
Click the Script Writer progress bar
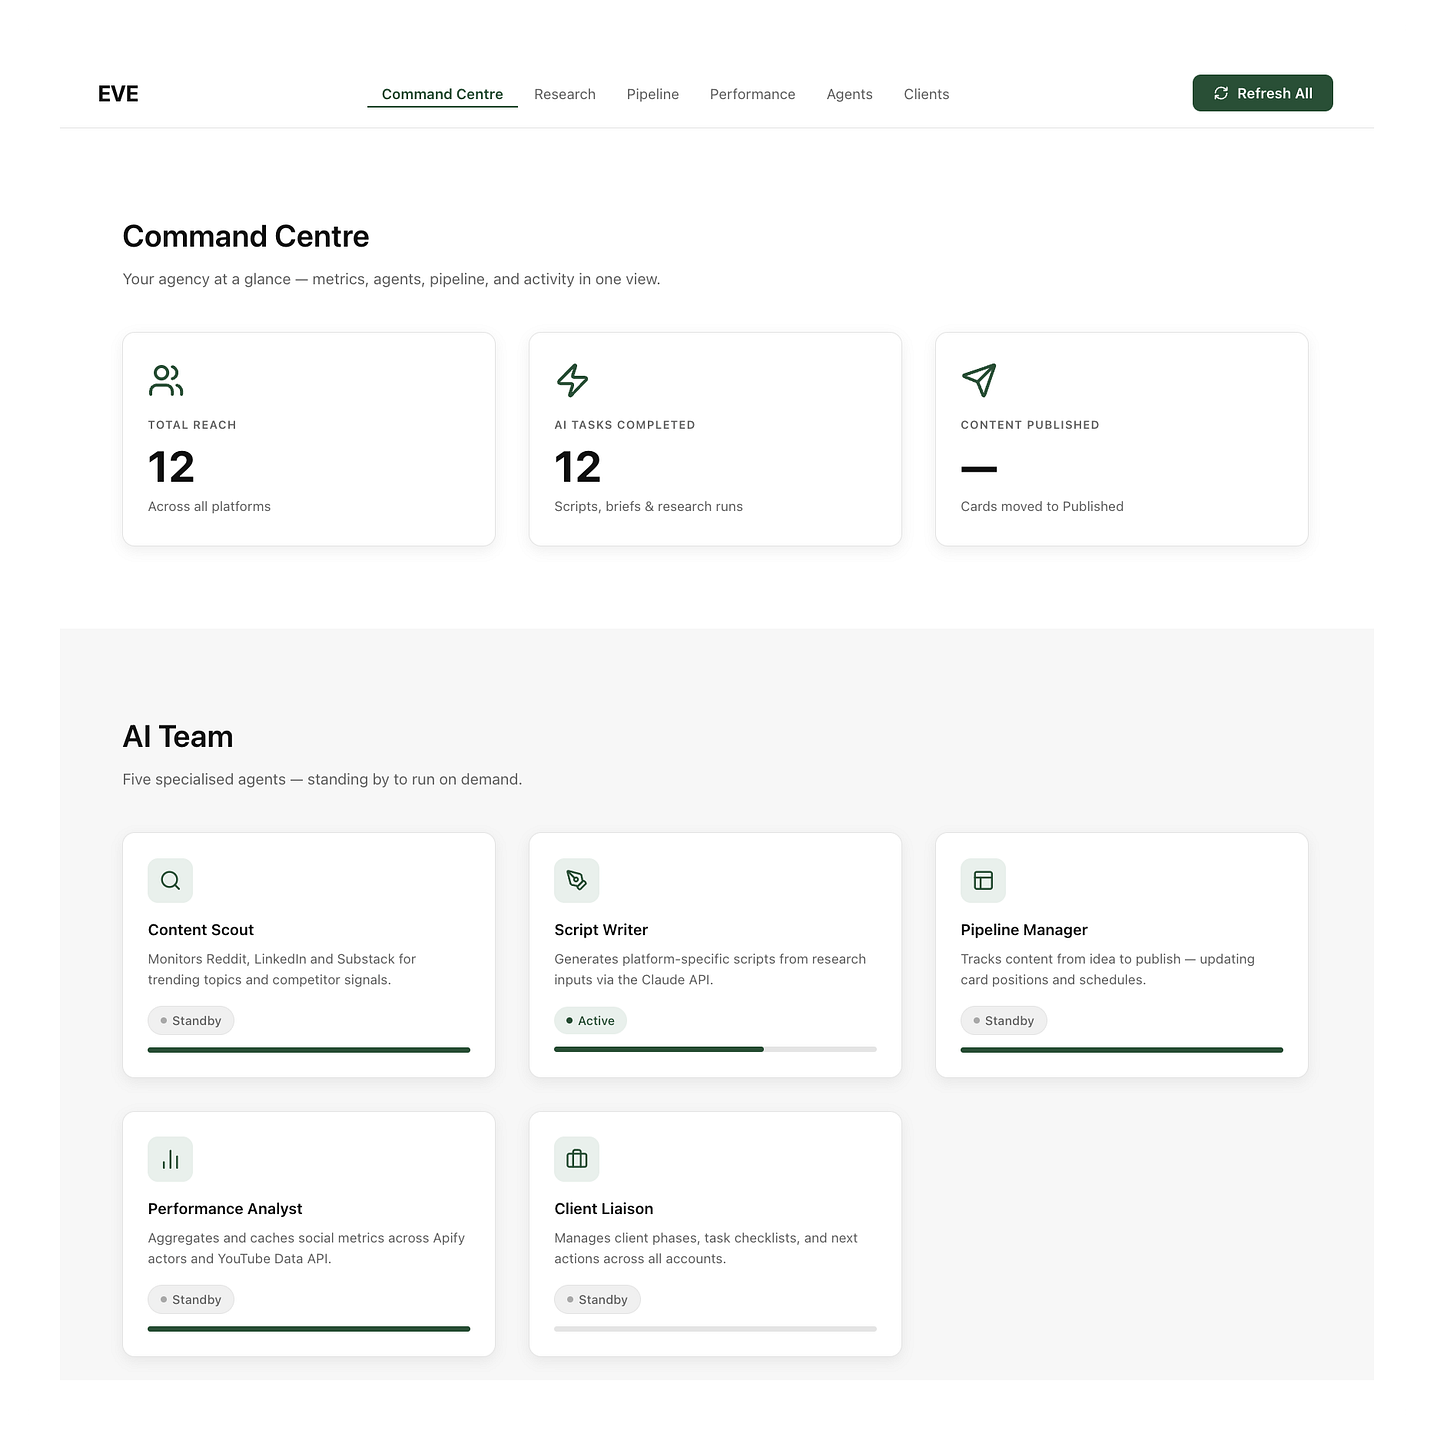point(715,1049)
